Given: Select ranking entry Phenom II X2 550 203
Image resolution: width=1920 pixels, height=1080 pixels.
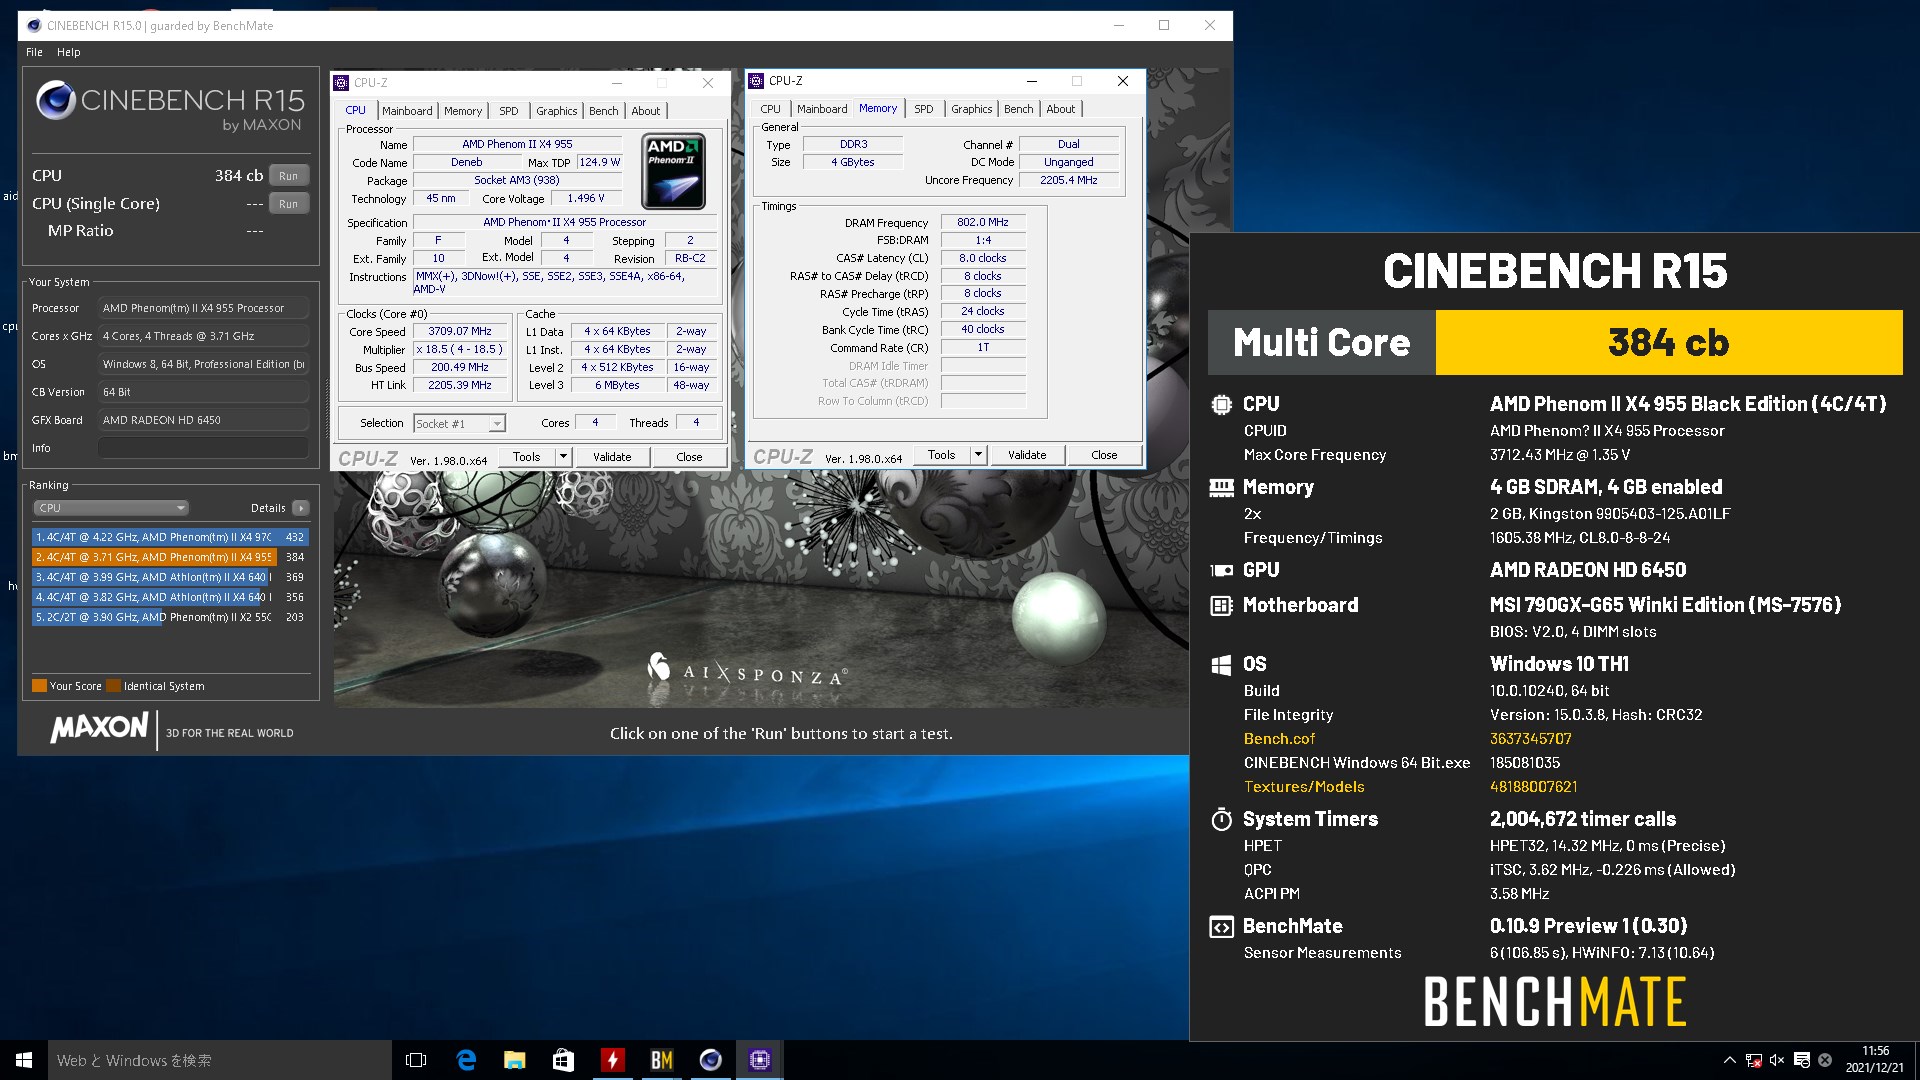Looking at the screenshot, I should coord(170,617).
